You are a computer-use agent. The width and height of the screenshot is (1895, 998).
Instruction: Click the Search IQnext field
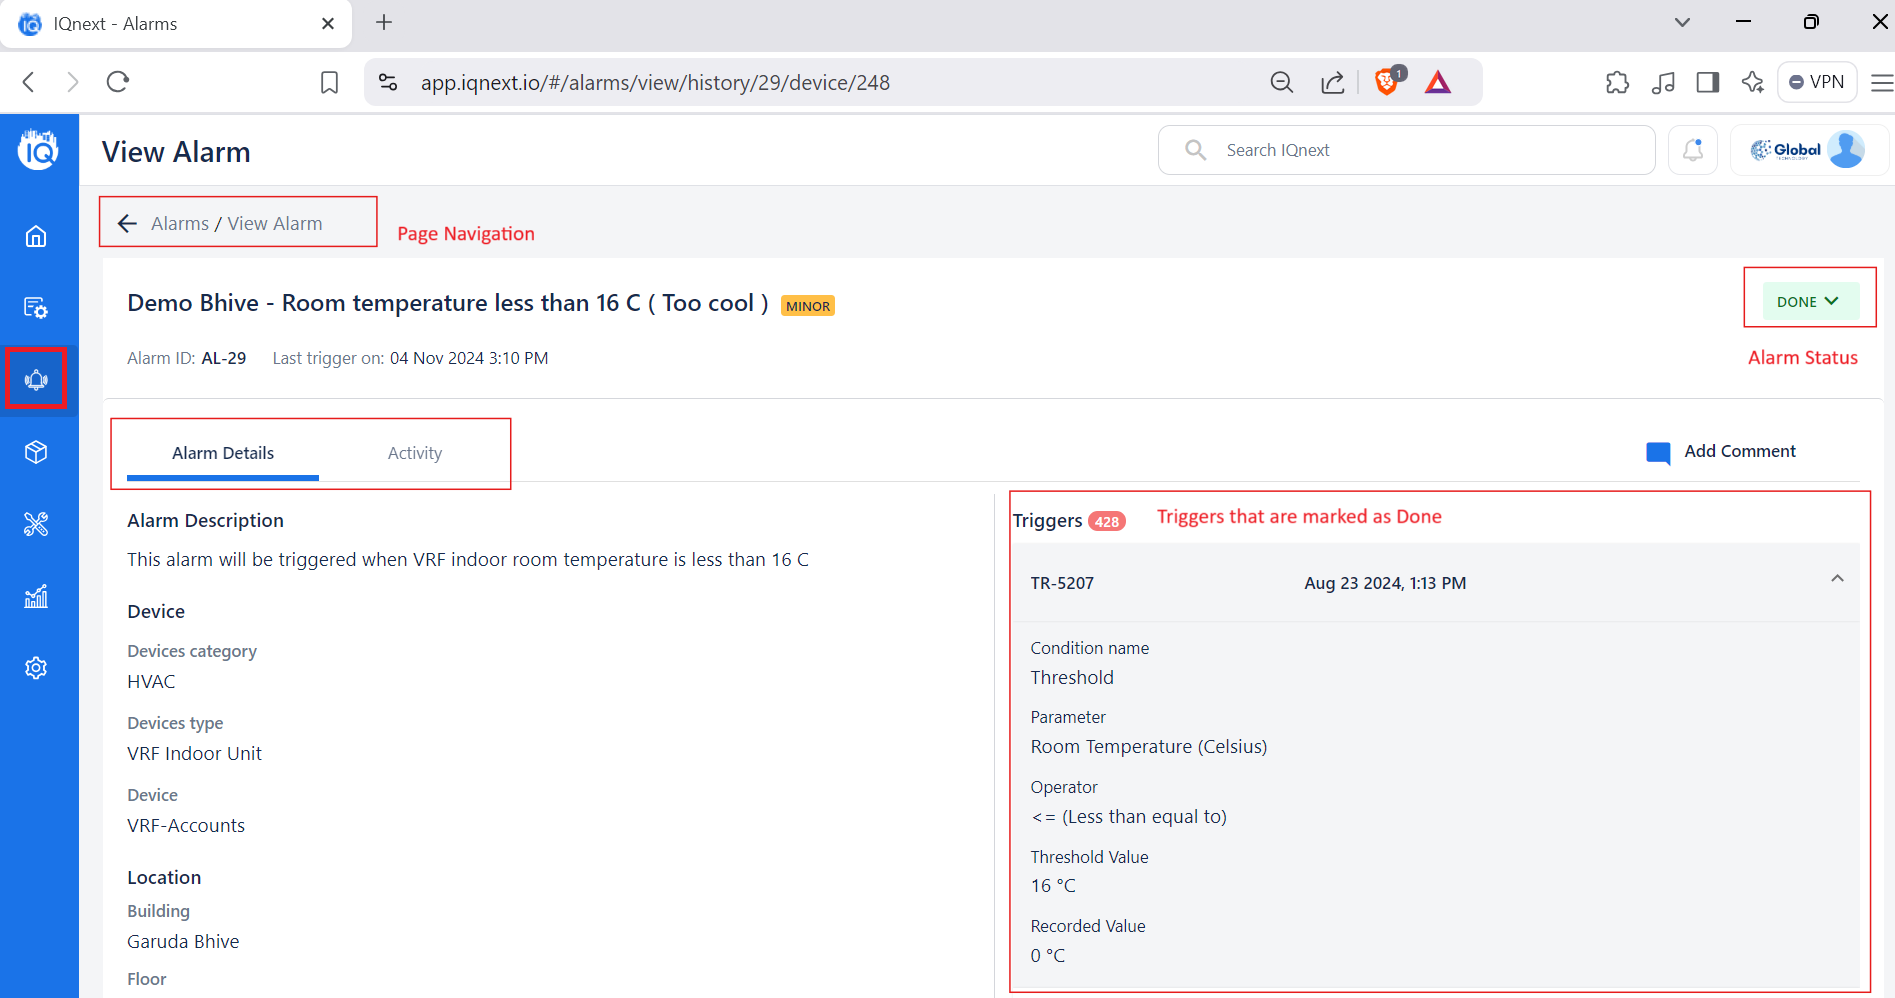[x=1406, y=150]
